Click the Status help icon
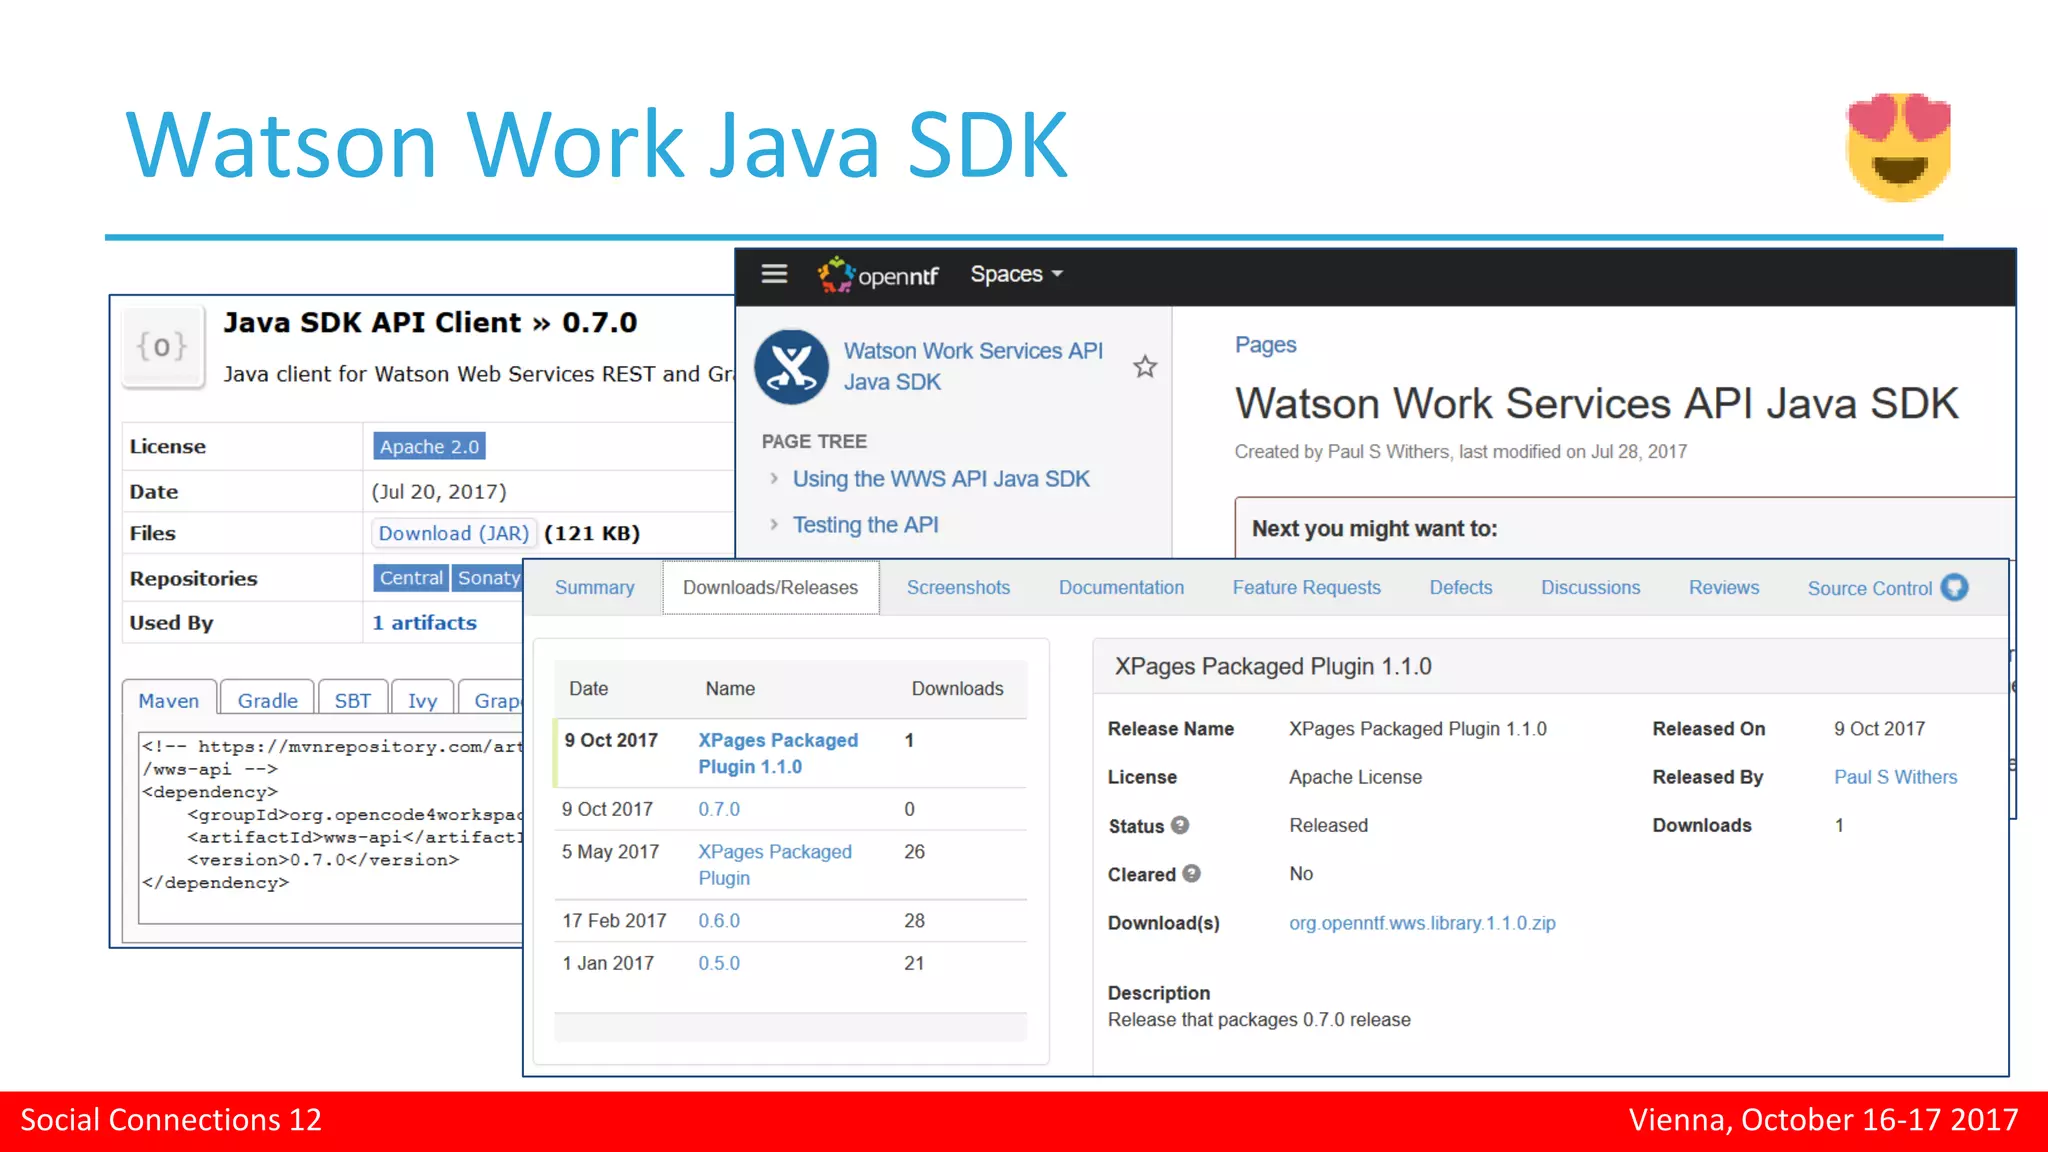Image resolution: width=2048 pixels, height=1152 pixels. (x=1180, y=825)
